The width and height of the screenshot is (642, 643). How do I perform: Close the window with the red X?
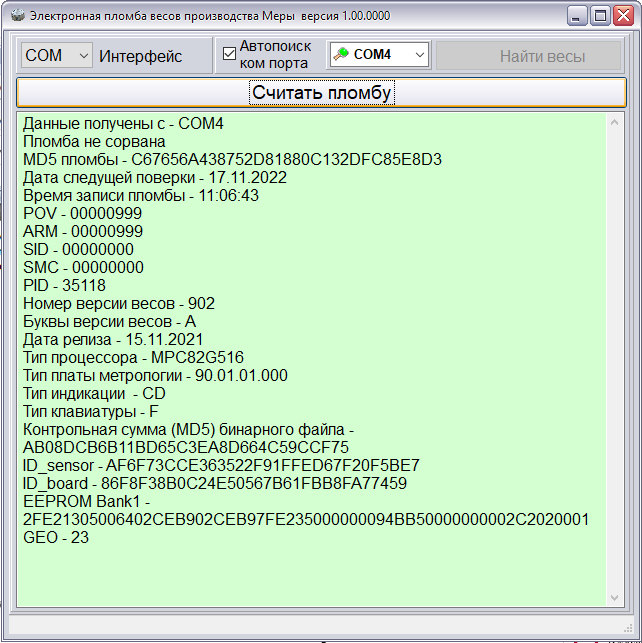point(623,16)
